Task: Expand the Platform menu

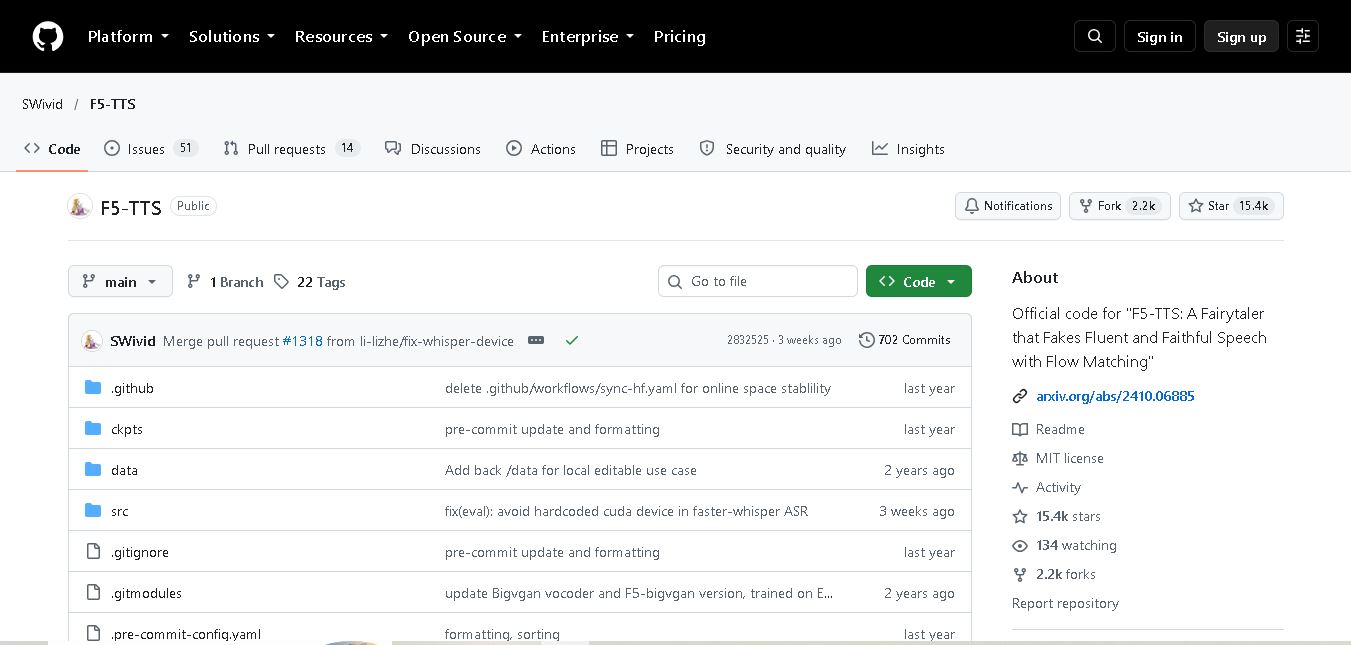Action: coord(128,37)
